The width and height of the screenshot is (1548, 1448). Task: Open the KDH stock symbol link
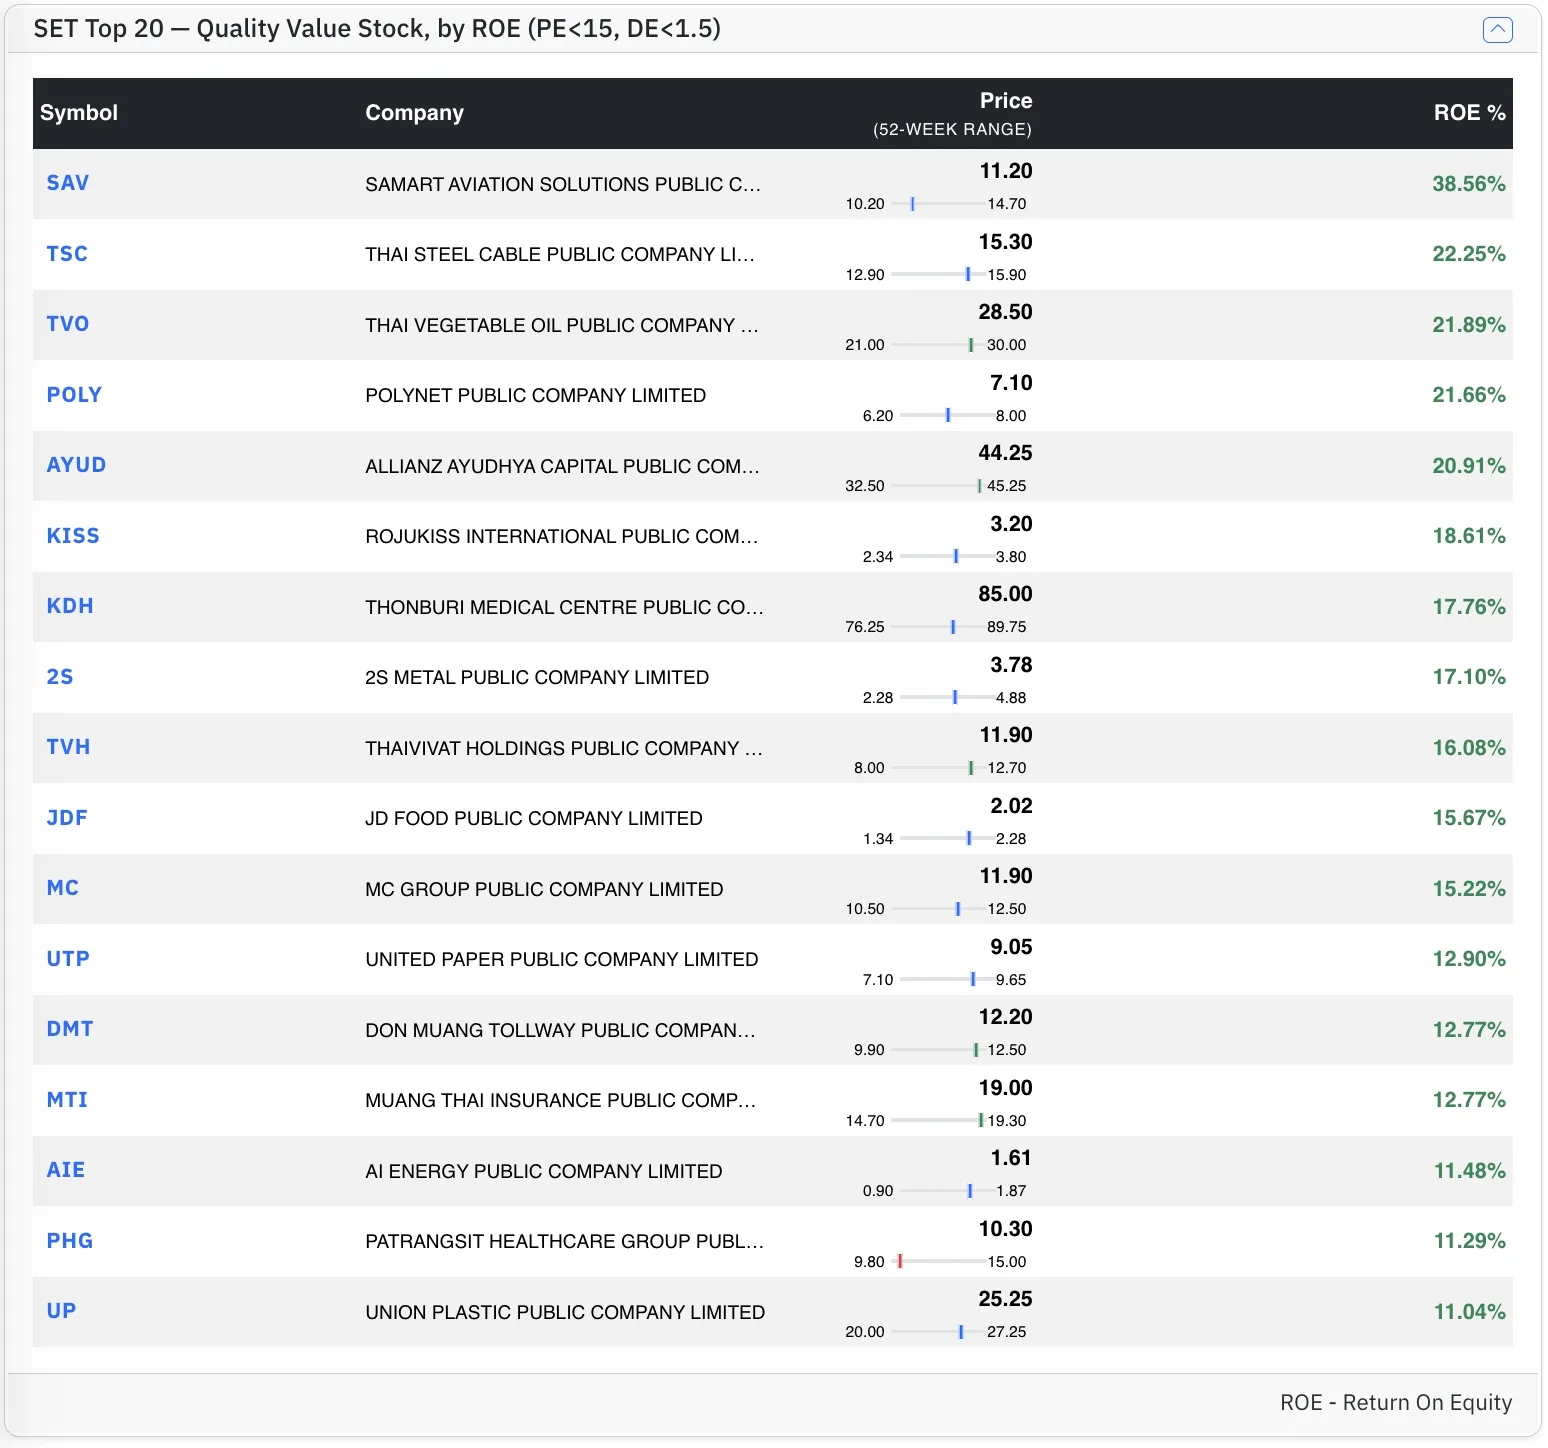tap(70, 606)
